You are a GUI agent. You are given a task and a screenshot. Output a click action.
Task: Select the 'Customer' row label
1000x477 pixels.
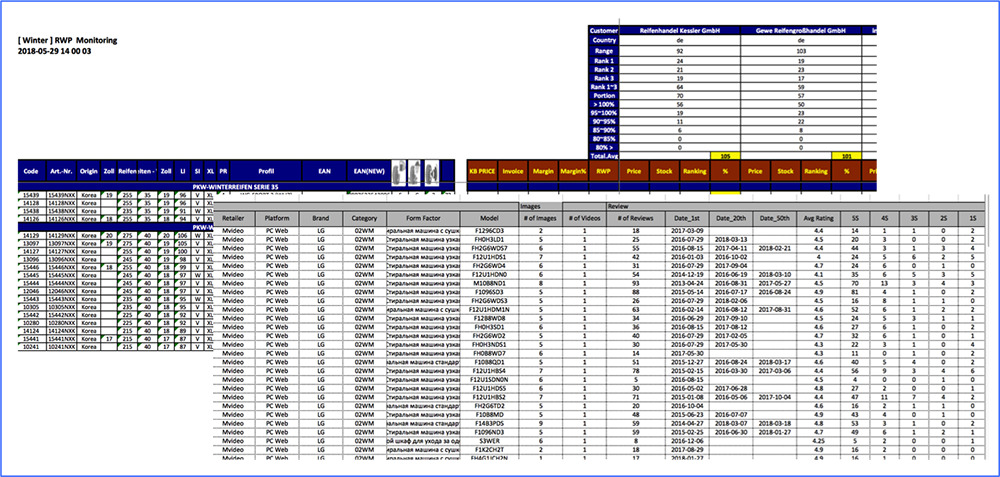(604, 30)
